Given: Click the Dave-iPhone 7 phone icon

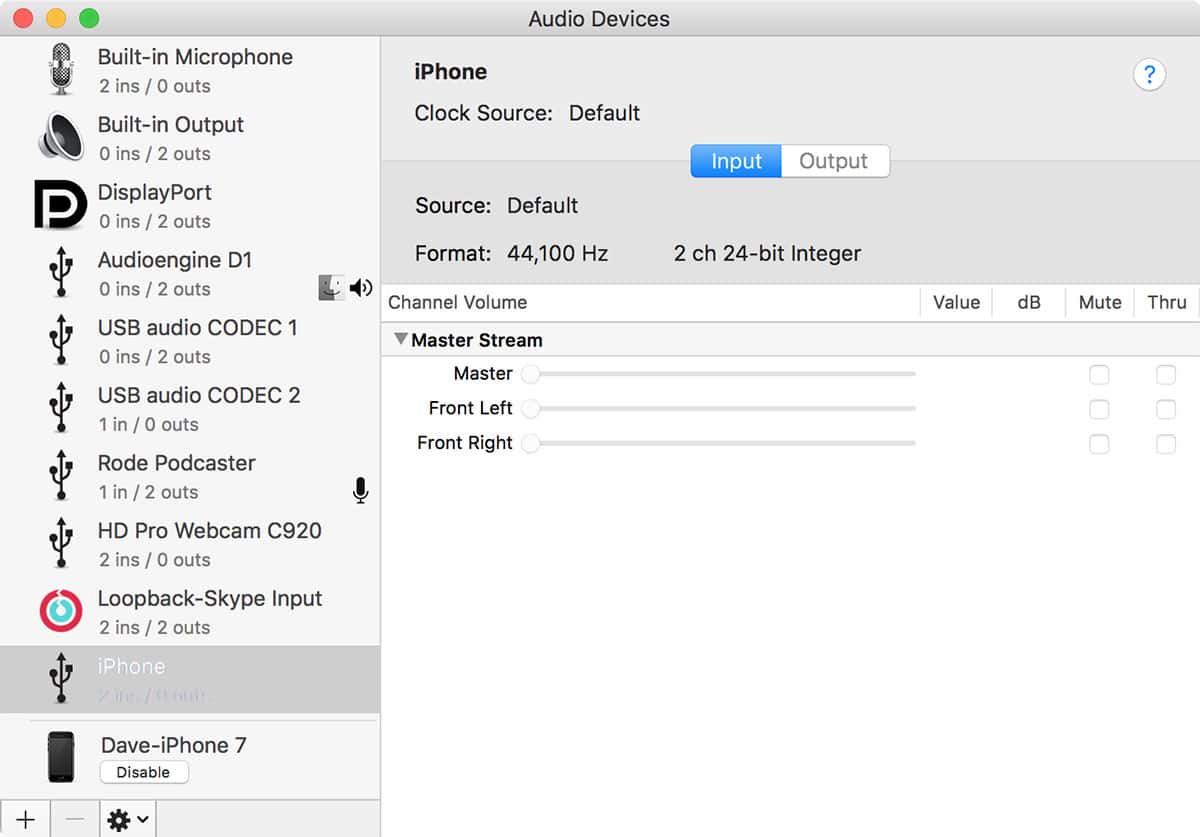Looking at the screenshot, I should 61,757.
